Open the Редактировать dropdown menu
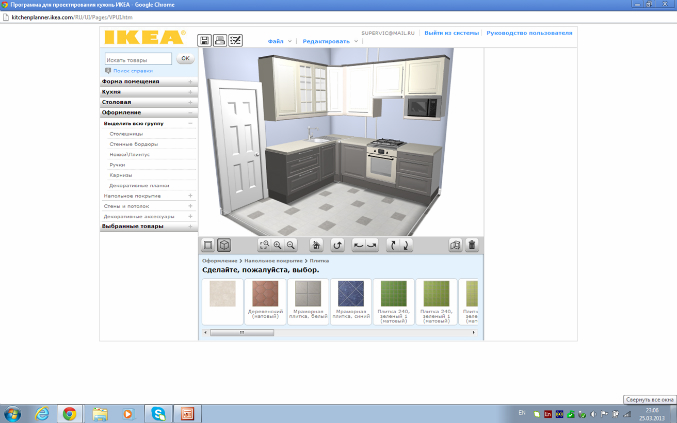 (330, 41)
